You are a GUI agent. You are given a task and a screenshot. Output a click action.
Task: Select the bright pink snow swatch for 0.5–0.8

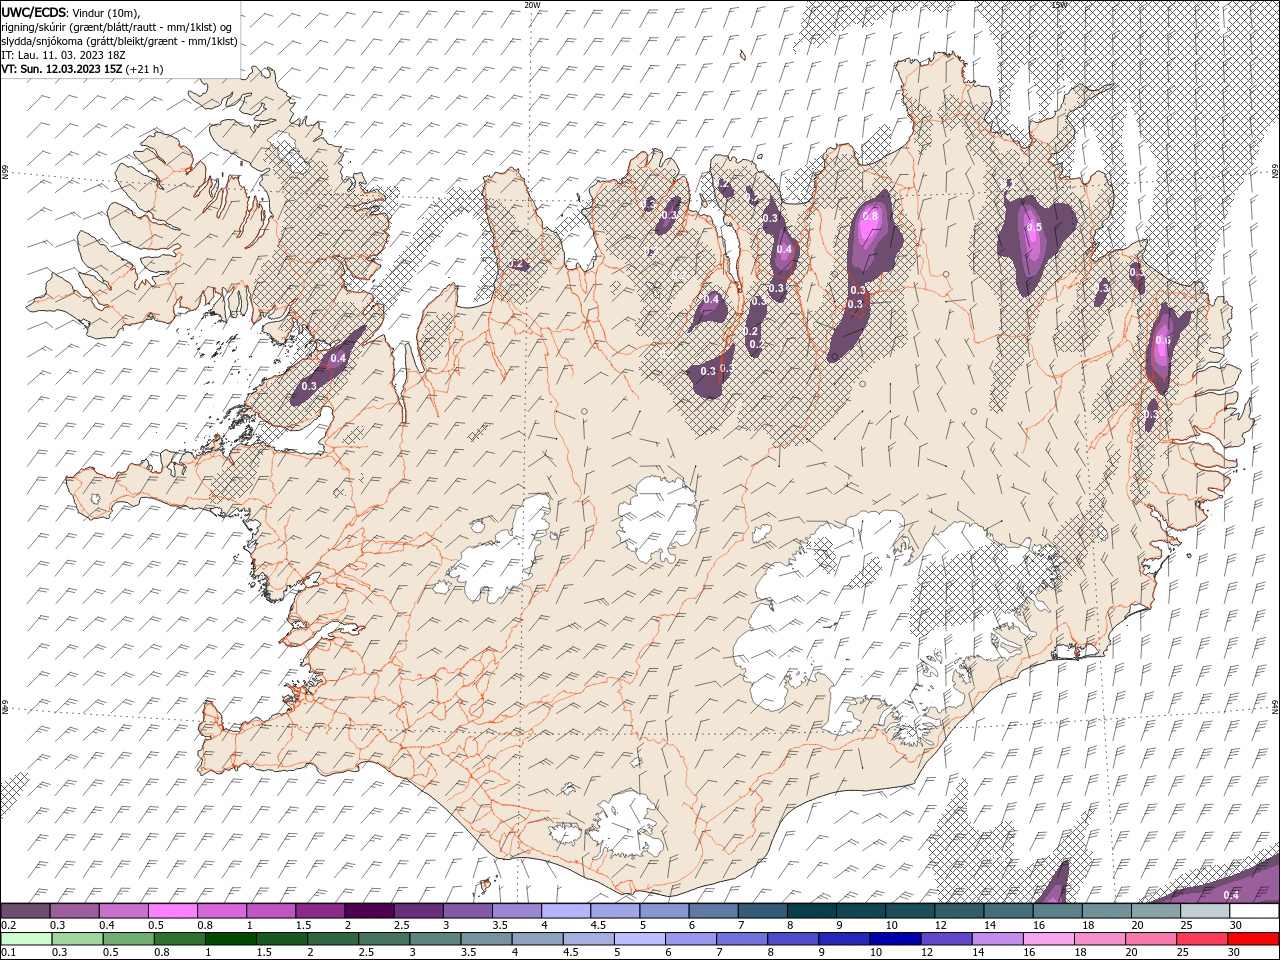[172, 911]
